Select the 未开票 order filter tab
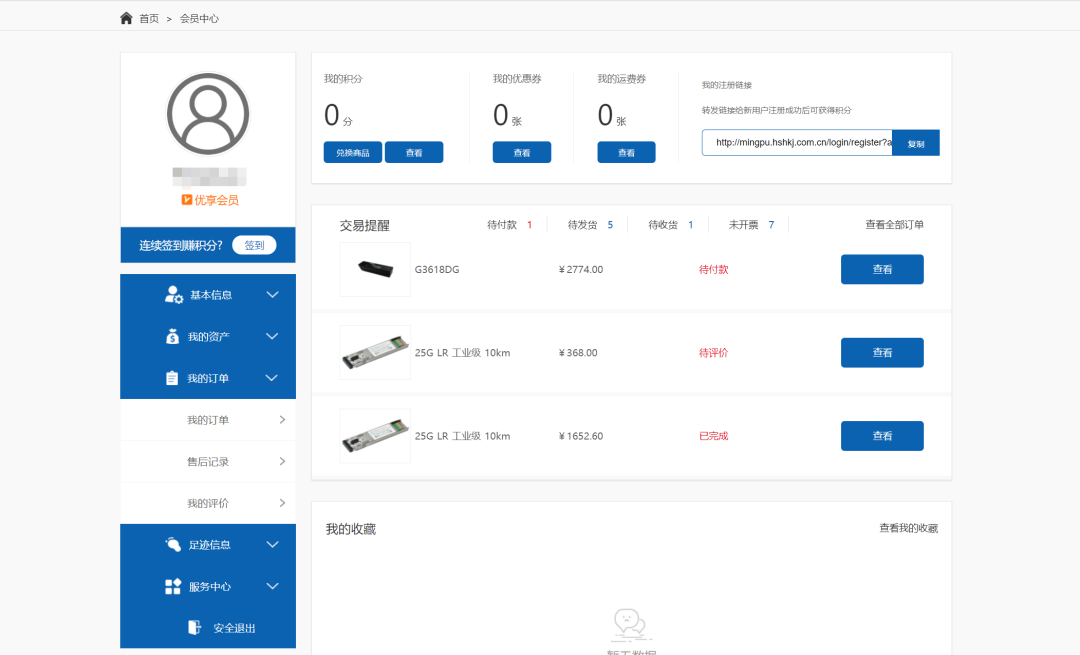1080x655 pixels. tap(751, 225)
